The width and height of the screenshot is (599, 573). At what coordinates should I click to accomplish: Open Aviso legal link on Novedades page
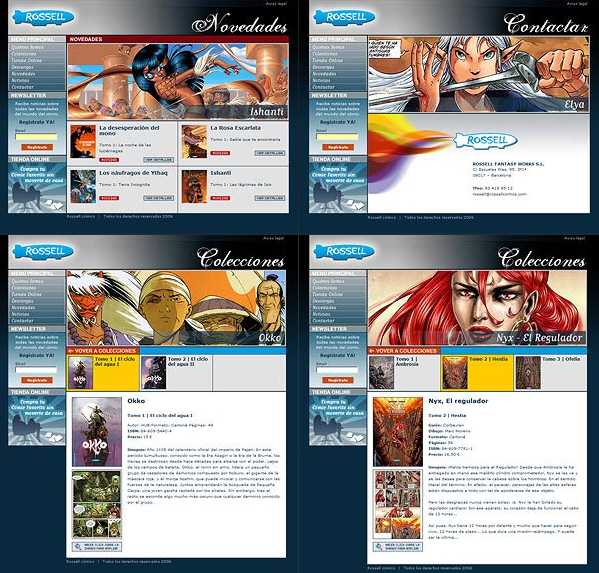(276, 4)
